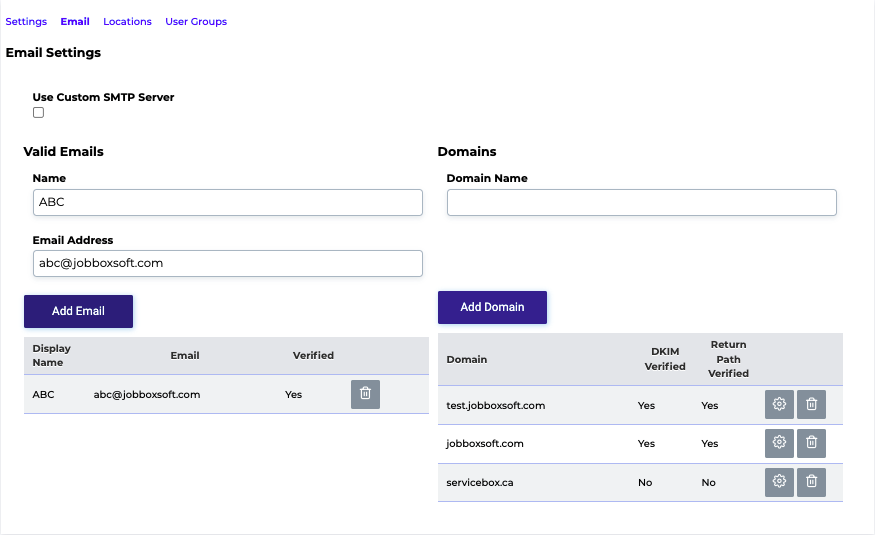Click the Domains section heading
Viewport: 875px width, 535px height.
point(467,152)
